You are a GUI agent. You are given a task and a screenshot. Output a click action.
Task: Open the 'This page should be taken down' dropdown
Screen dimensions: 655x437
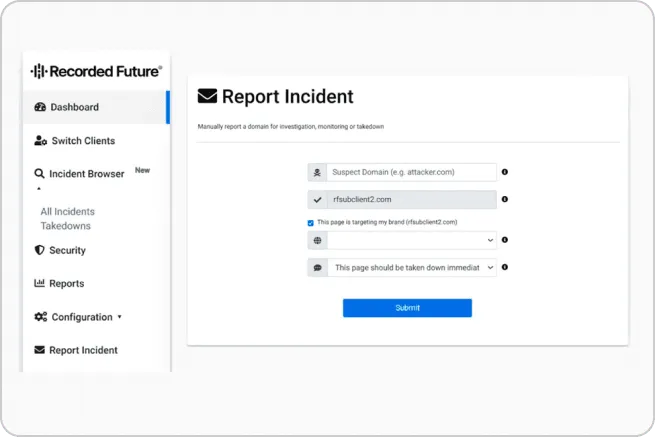point(412,268)
